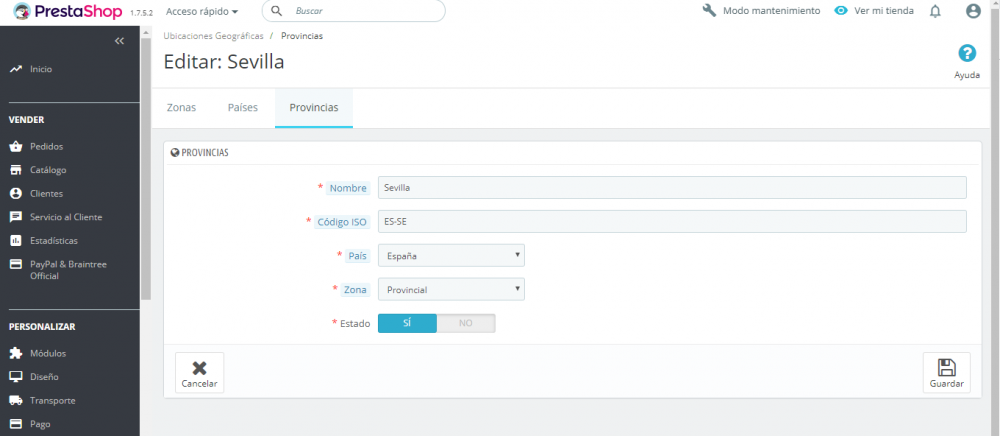The image size is (1000, 436).
Task: Click Ubicaciones Geográficas breadcrumb link
Action: tap(214, 36)
